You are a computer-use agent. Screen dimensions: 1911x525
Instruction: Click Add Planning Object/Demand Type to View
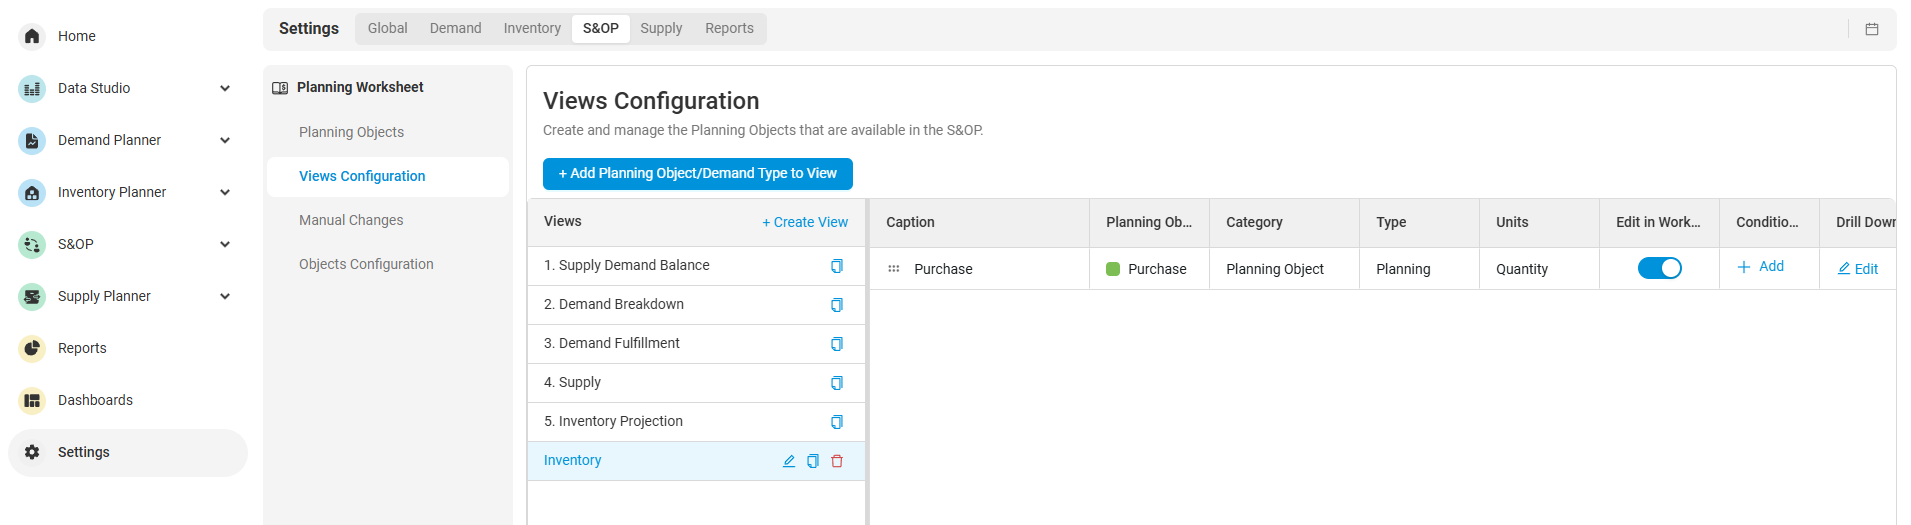tap(697, 173)
